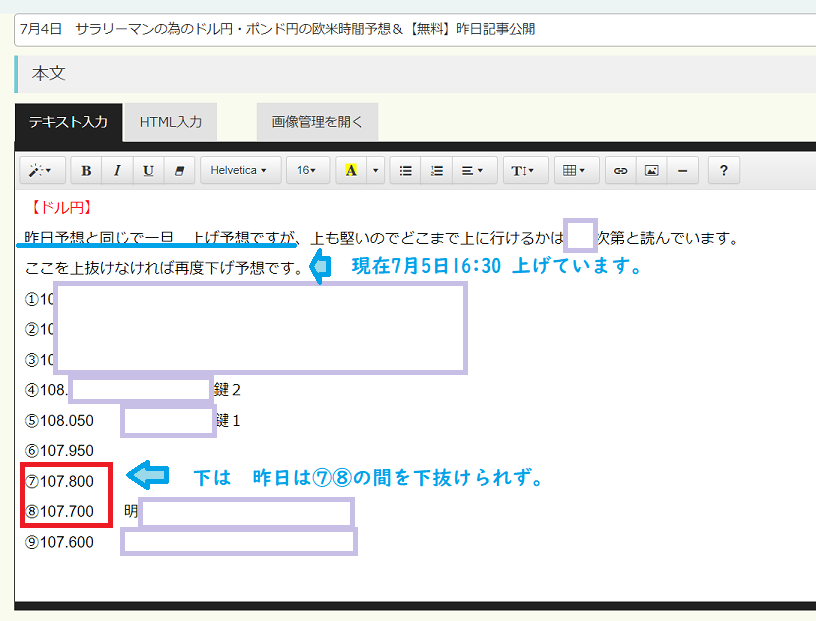Insert an ordered numbered list
Viewport: 816px width, 621px height.
pos(437,170)
